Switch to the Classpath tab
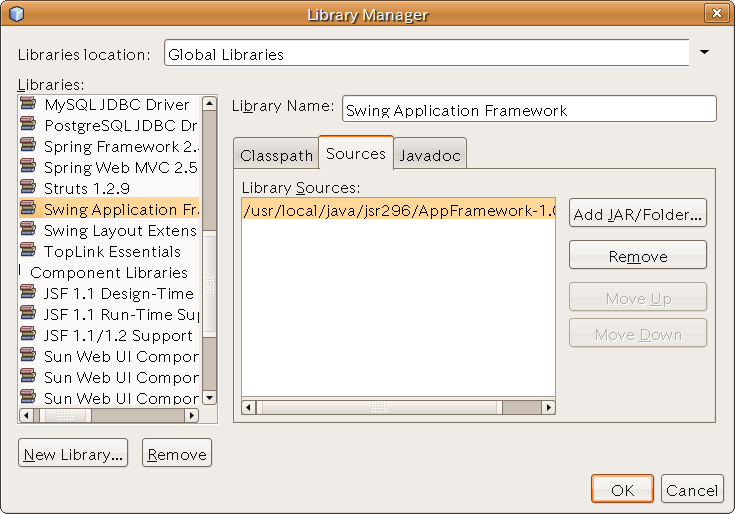Viewport: 735px width, 514px height. tap(275, 156)
